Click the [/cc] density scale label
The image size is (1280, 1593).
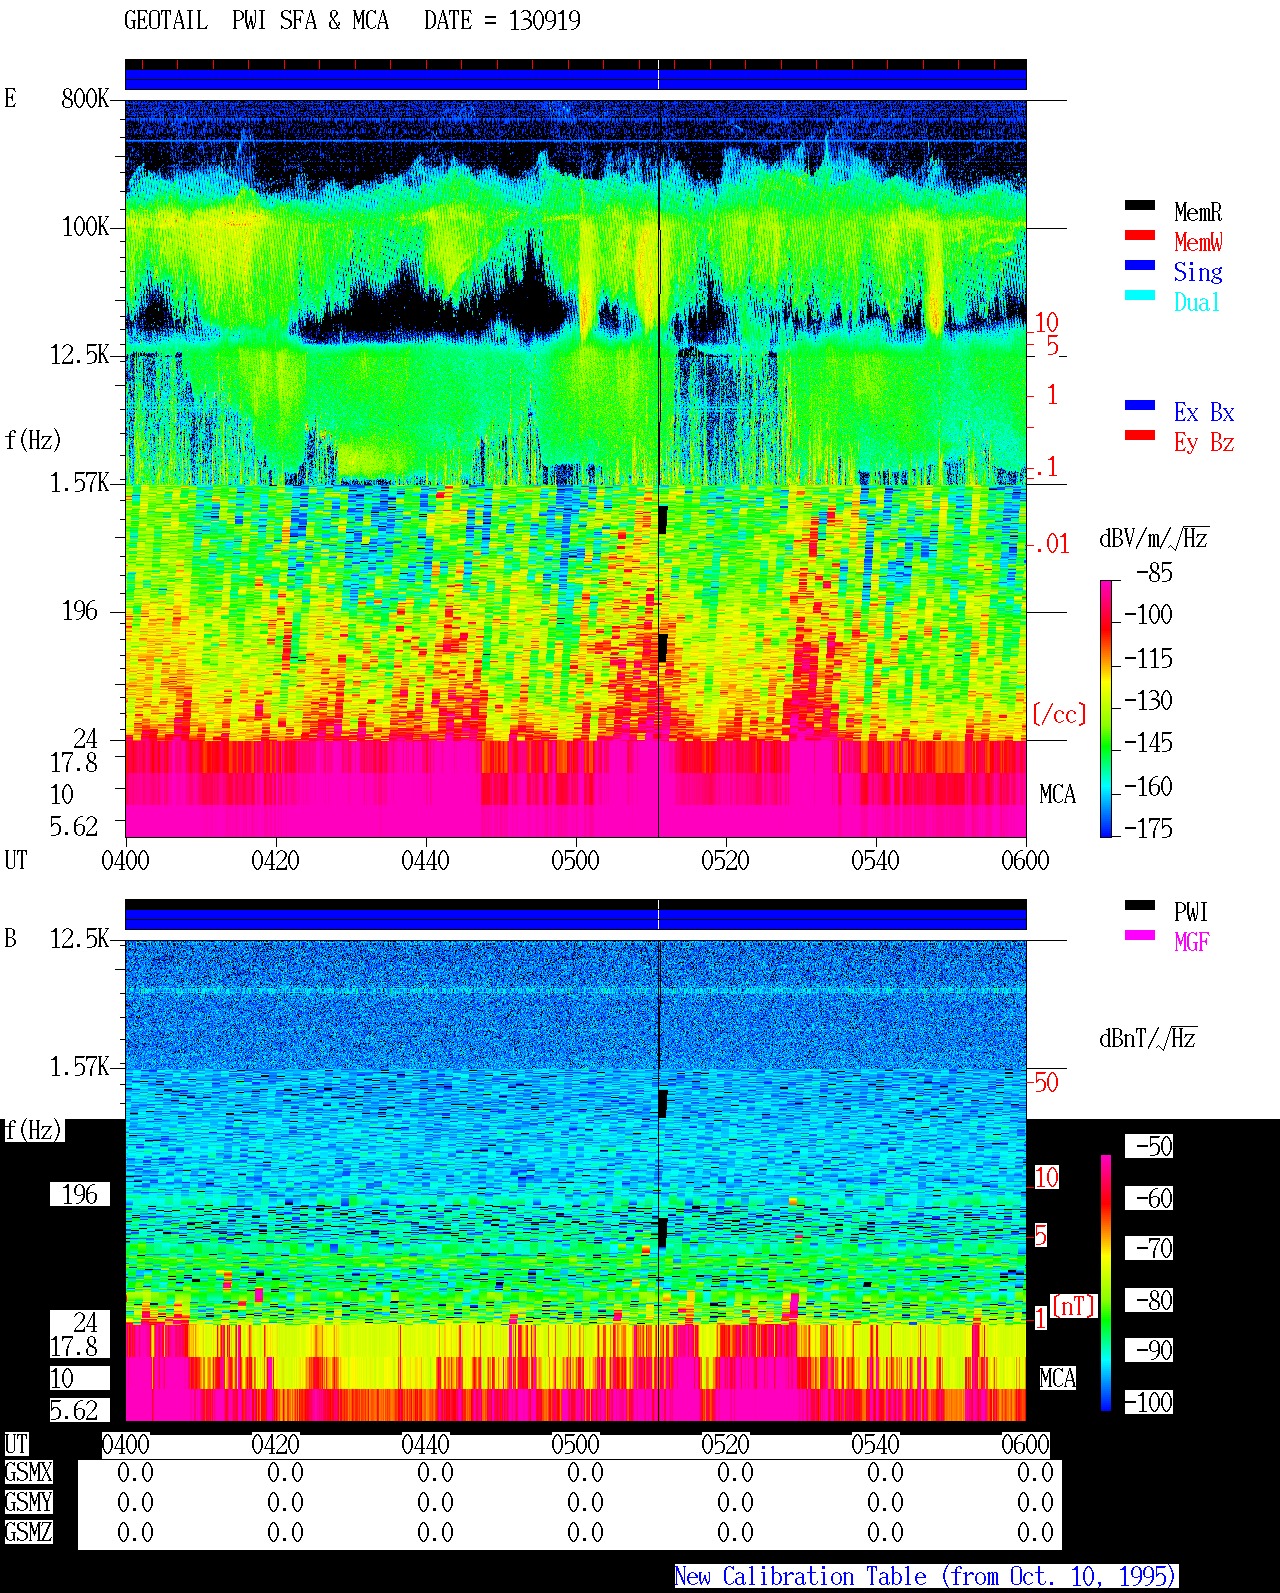(1058, 715)
